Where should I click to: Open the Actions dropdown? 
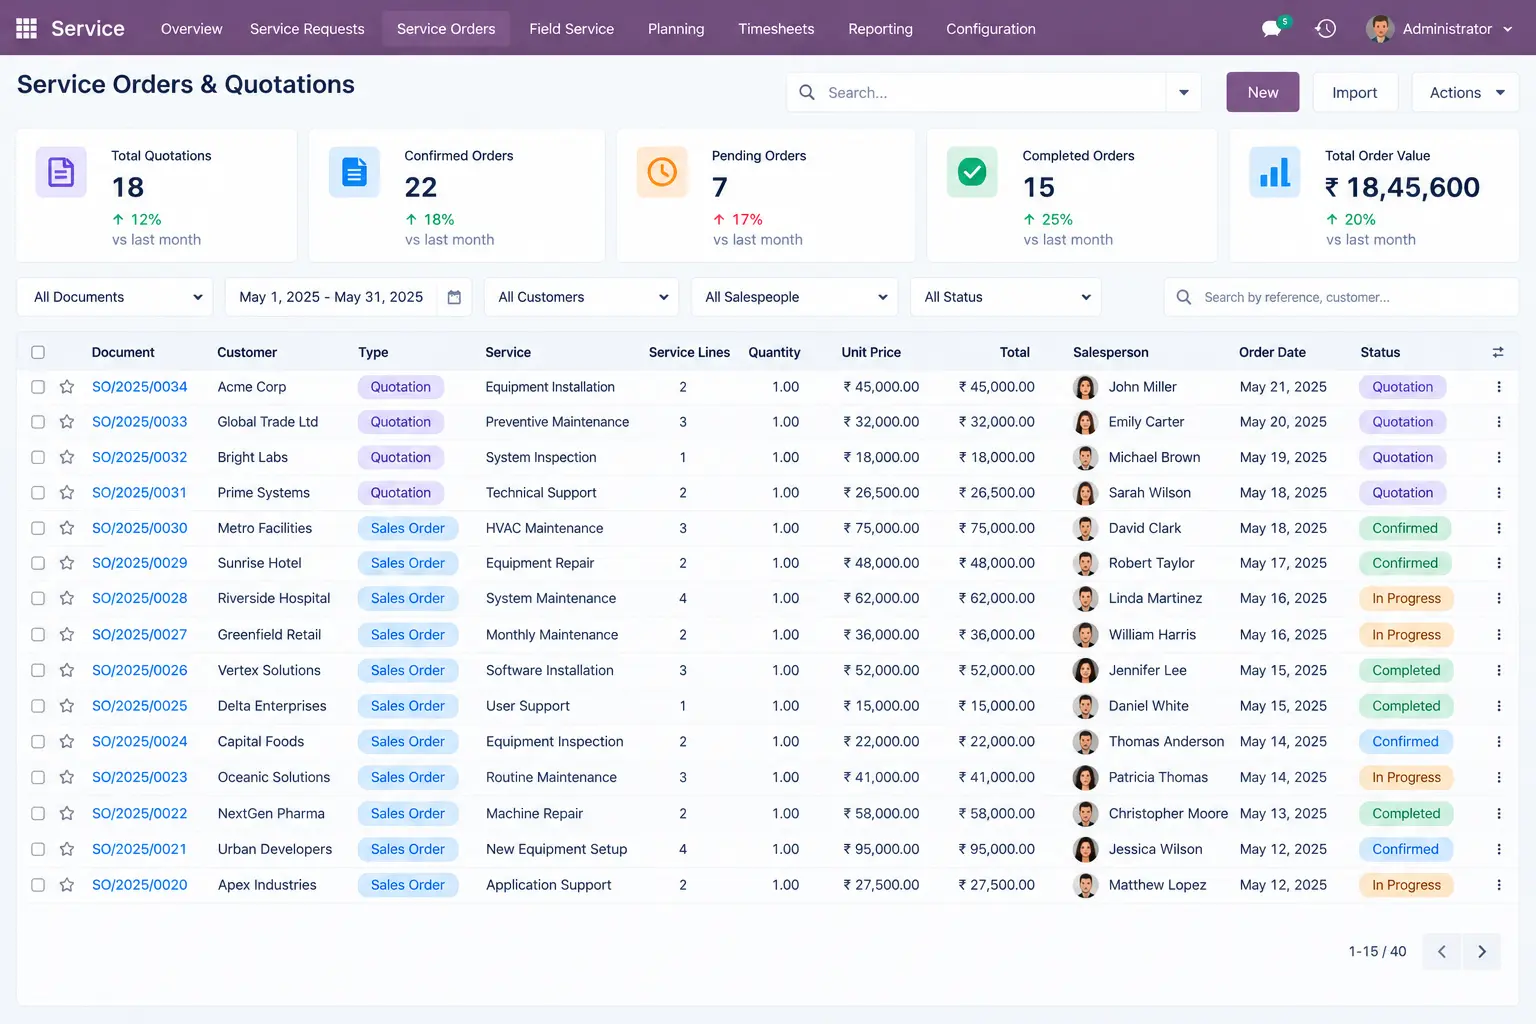(x=1466, y=92)
